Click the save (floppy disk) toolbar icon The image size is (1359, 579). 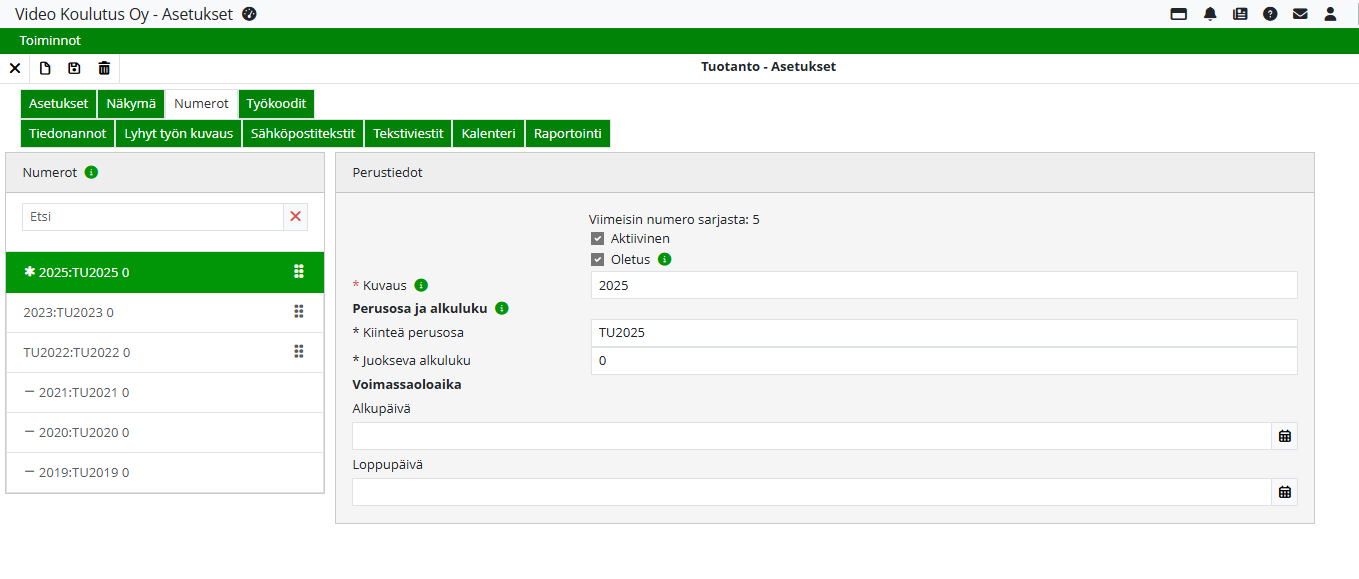(74, 68)
